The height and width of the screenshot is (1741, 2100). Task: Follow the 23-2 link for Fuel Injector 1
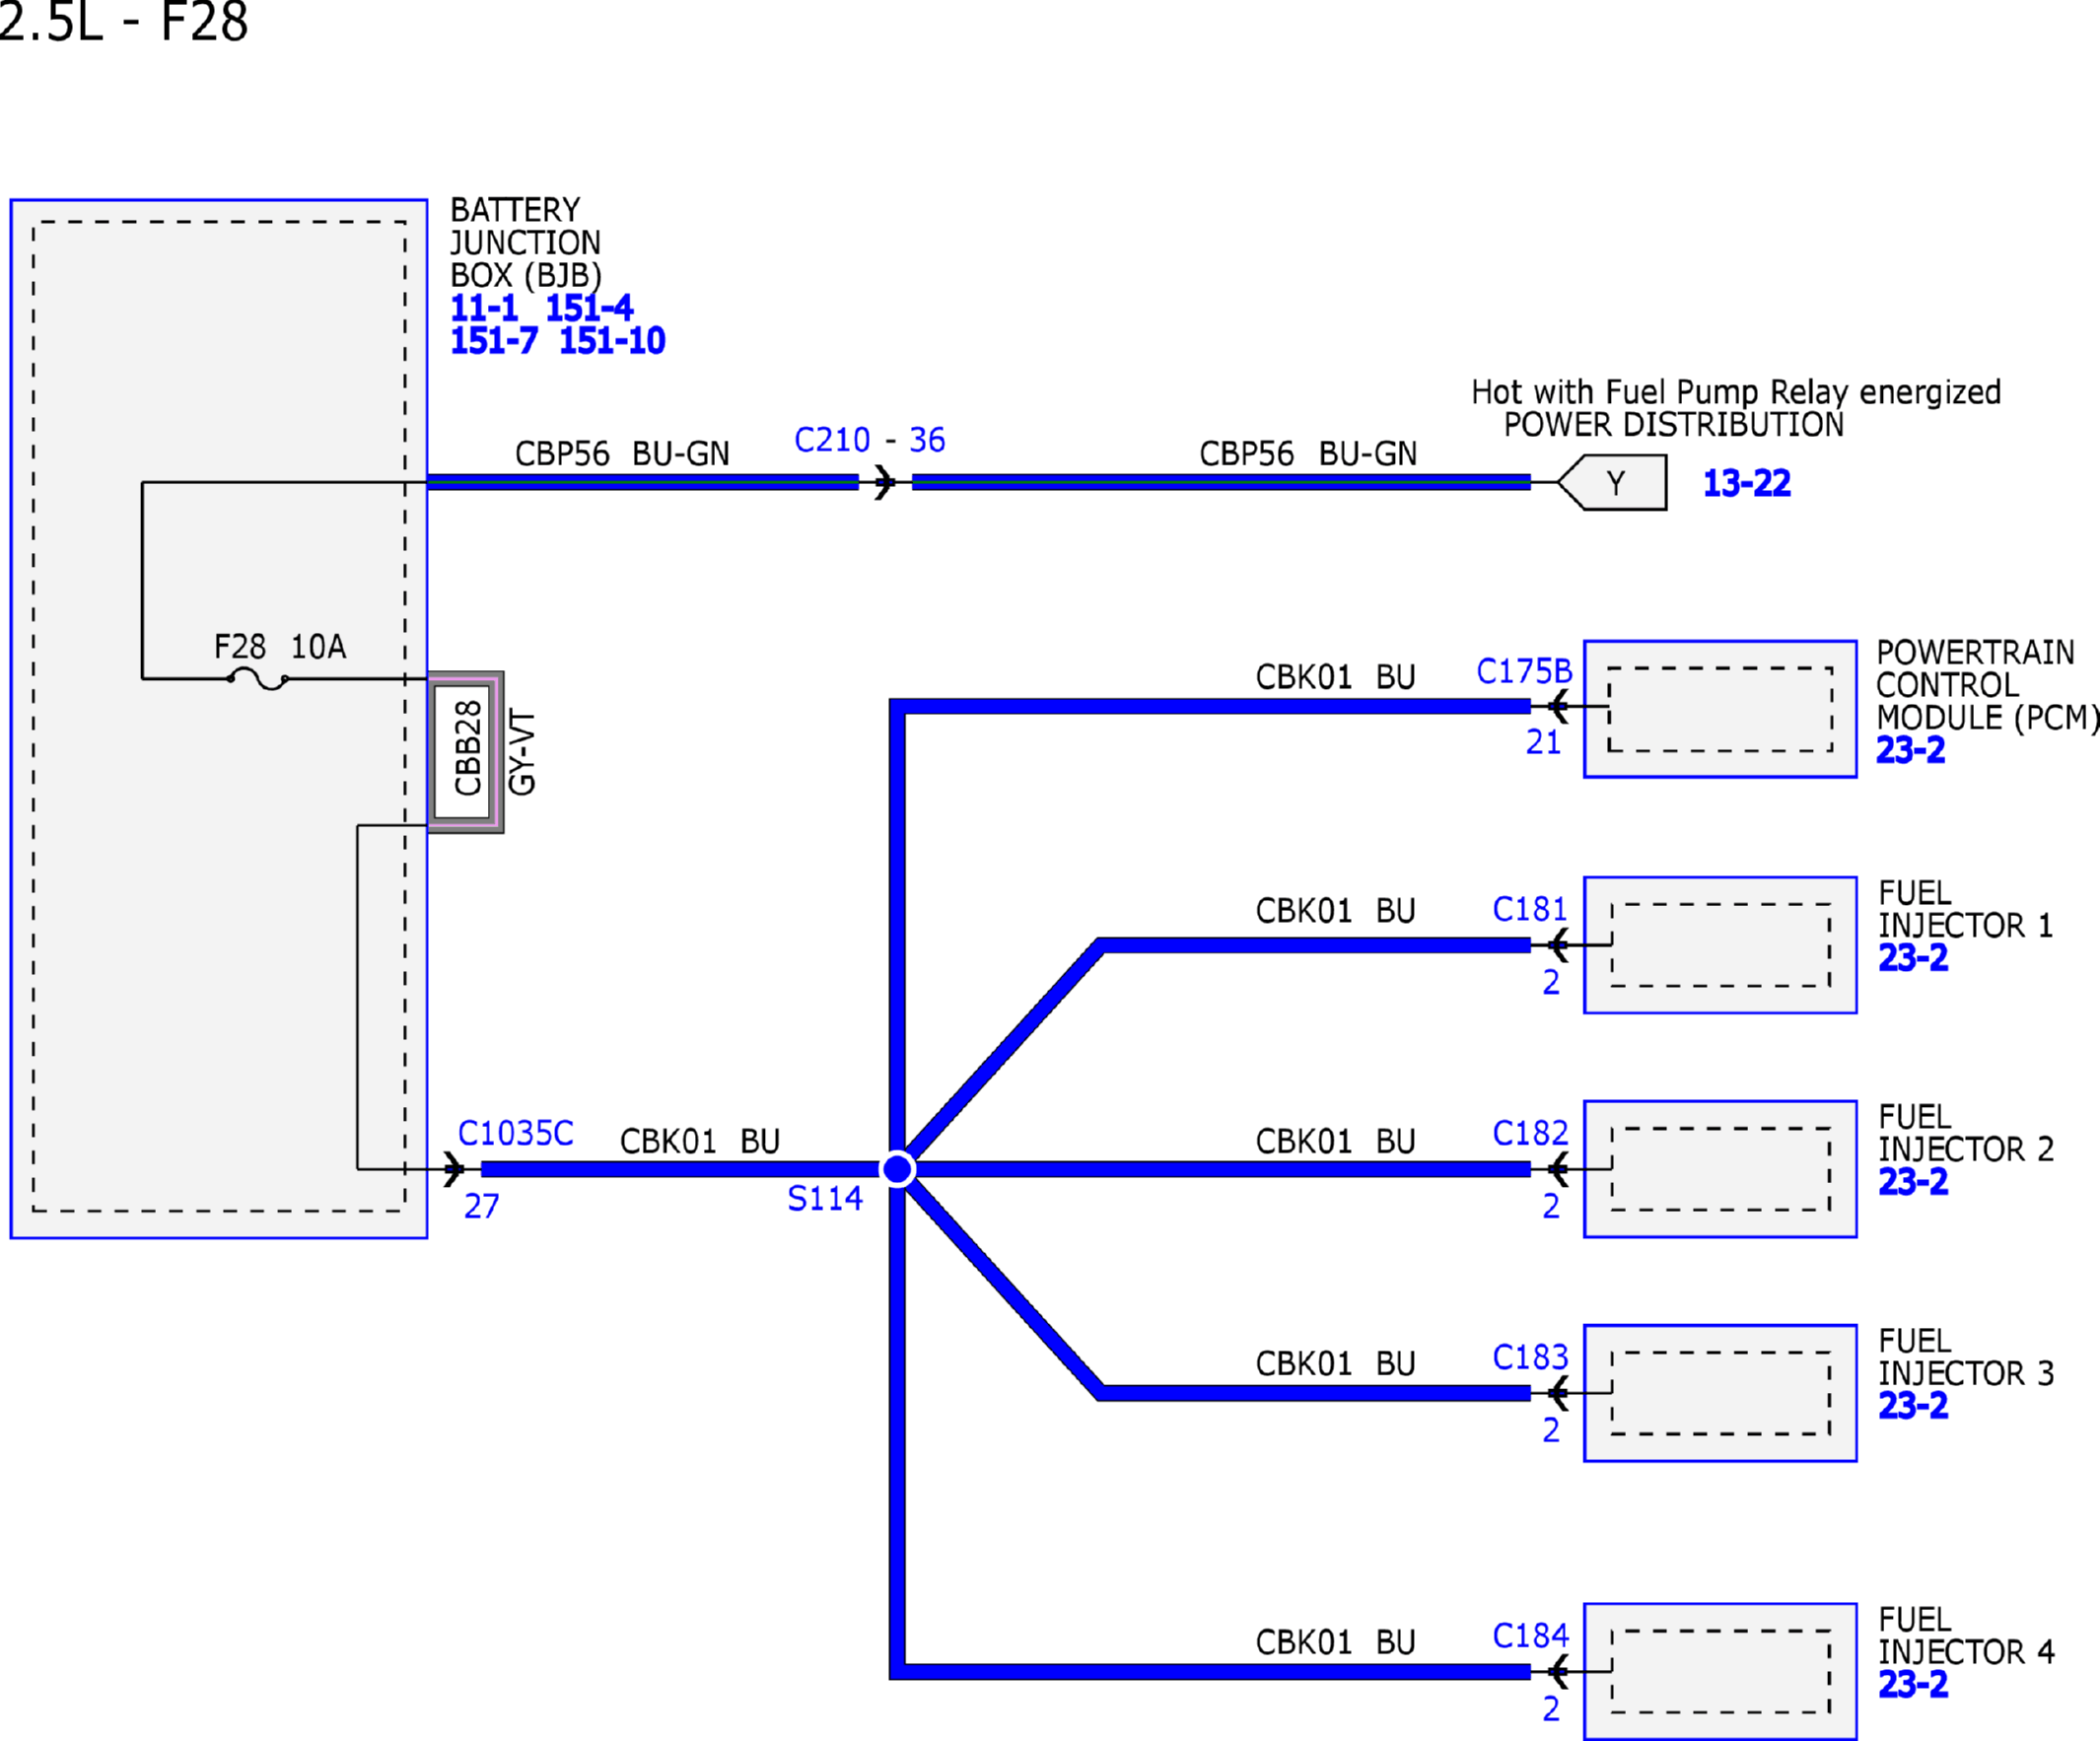1912,958
